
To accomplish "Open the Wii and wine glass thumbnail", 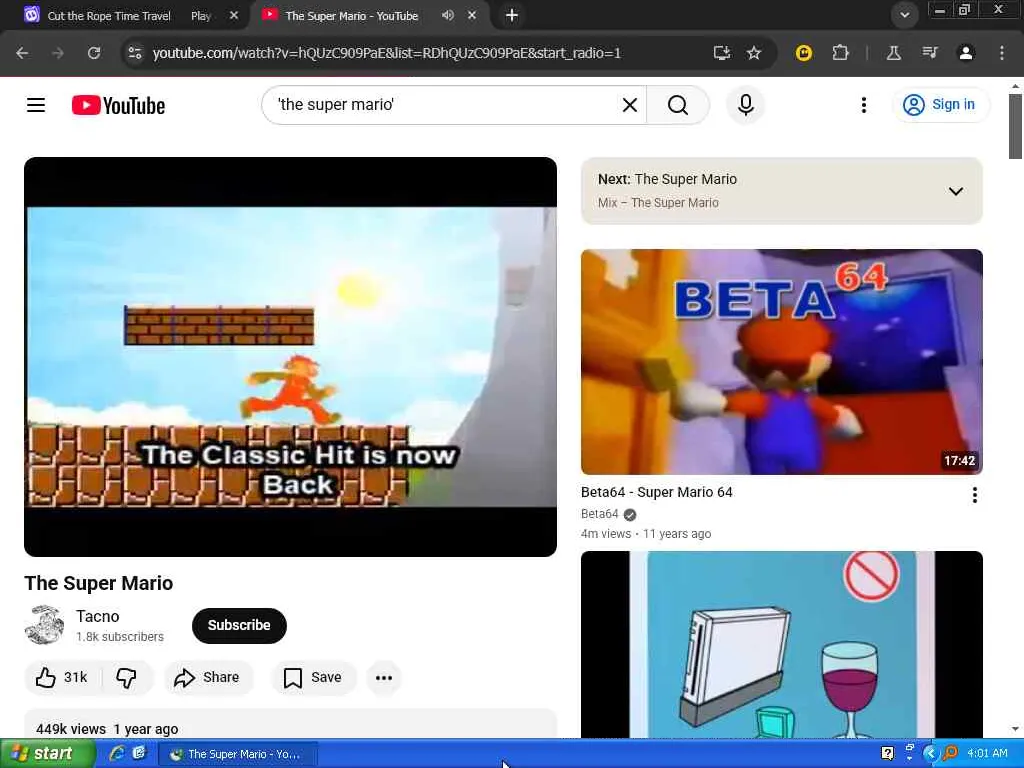I will [782, 645].
